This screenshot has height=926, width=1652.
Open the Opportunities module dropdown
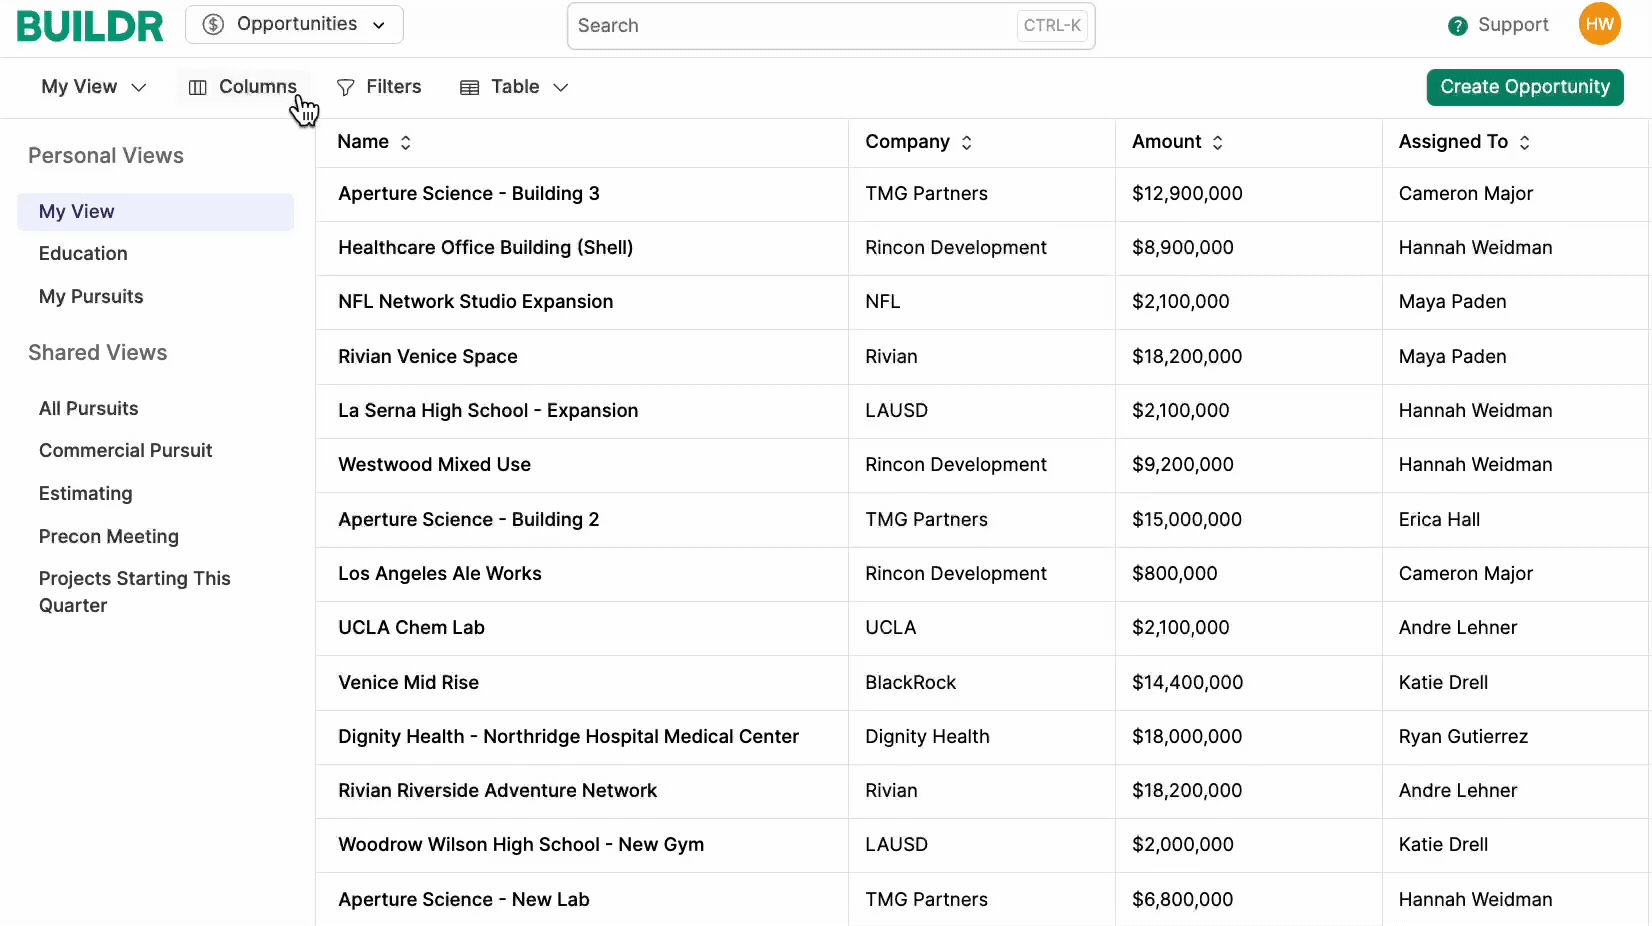pyautogui.click(x=294, y=24)
